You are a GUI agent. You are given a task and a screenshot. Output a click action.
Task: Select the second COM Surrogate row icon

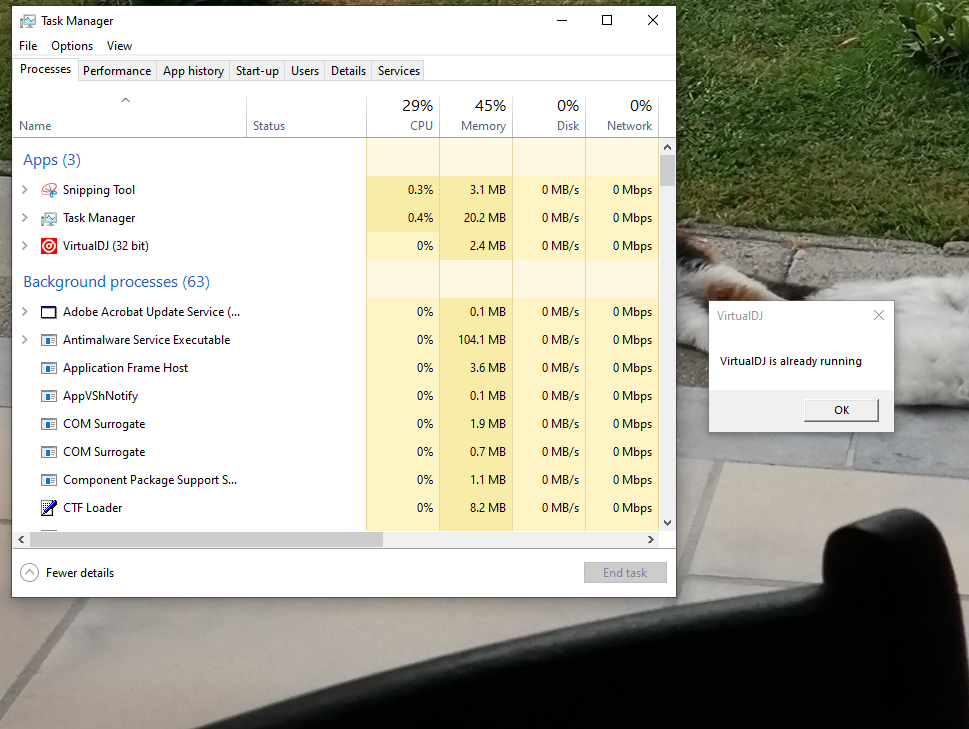point(49,452)
